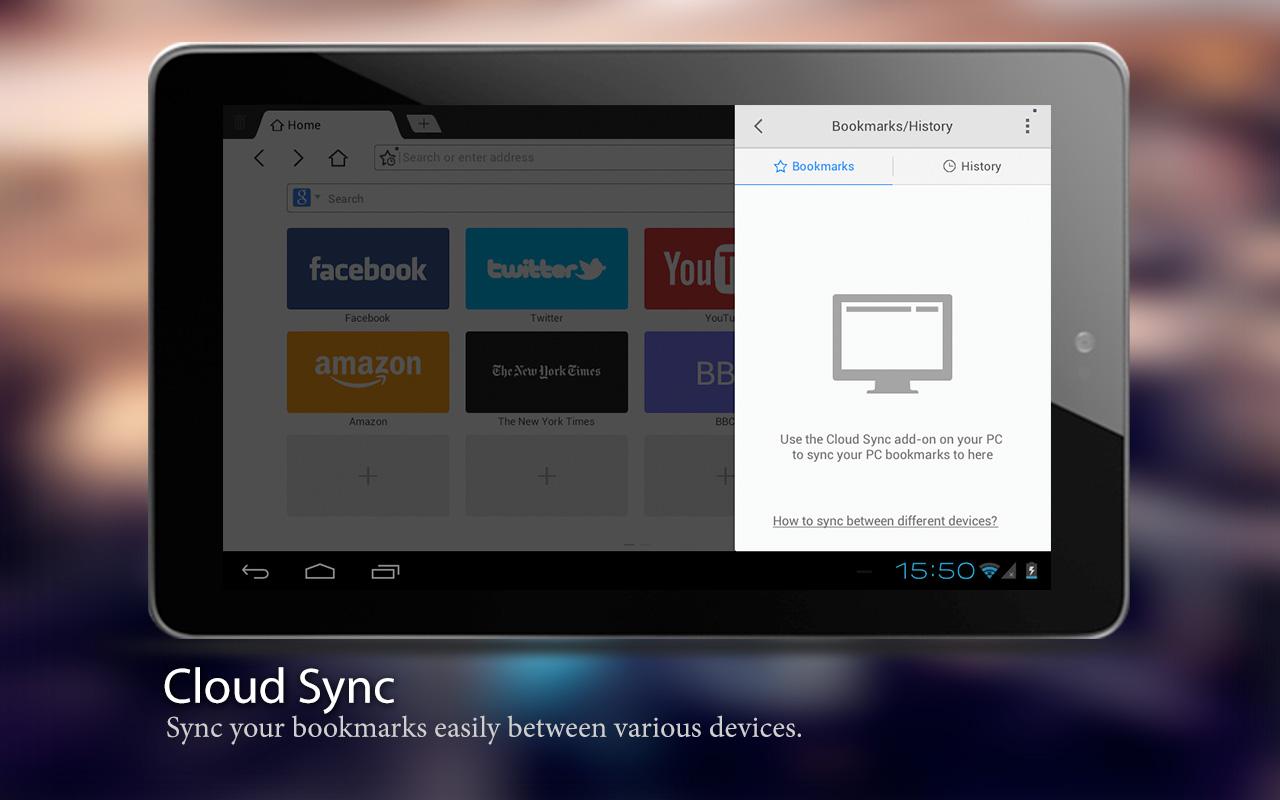1280x800 pixels.
Task: Tap the bookmark star in address bar
Action: tap(388, 157)
